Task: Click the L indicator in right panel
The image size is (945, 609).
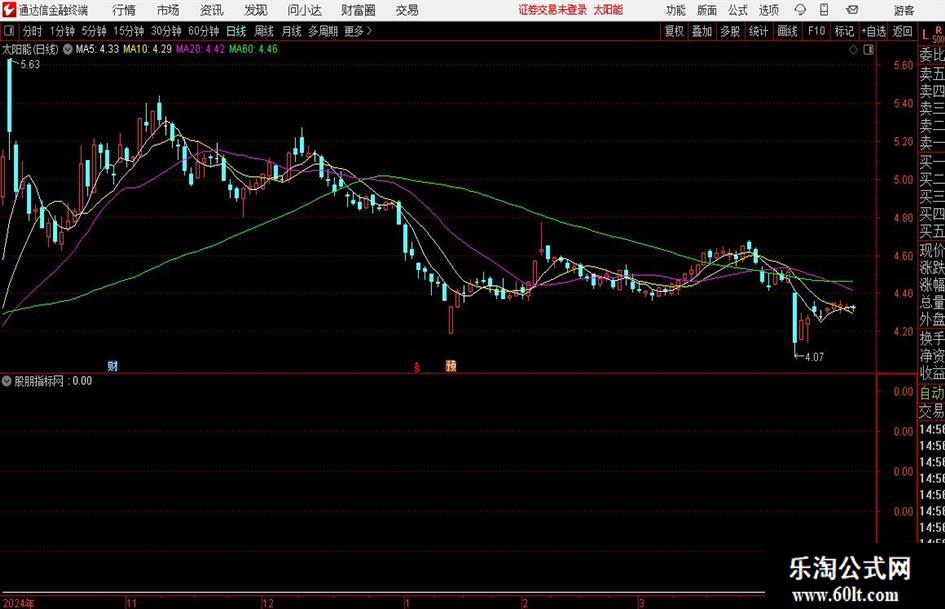Action: [925, 35]
